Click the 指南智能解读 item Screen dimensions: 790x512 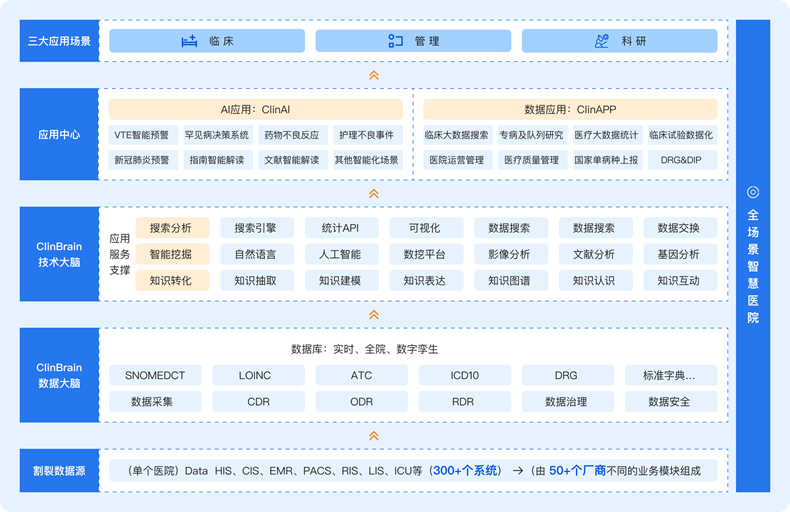218,160
